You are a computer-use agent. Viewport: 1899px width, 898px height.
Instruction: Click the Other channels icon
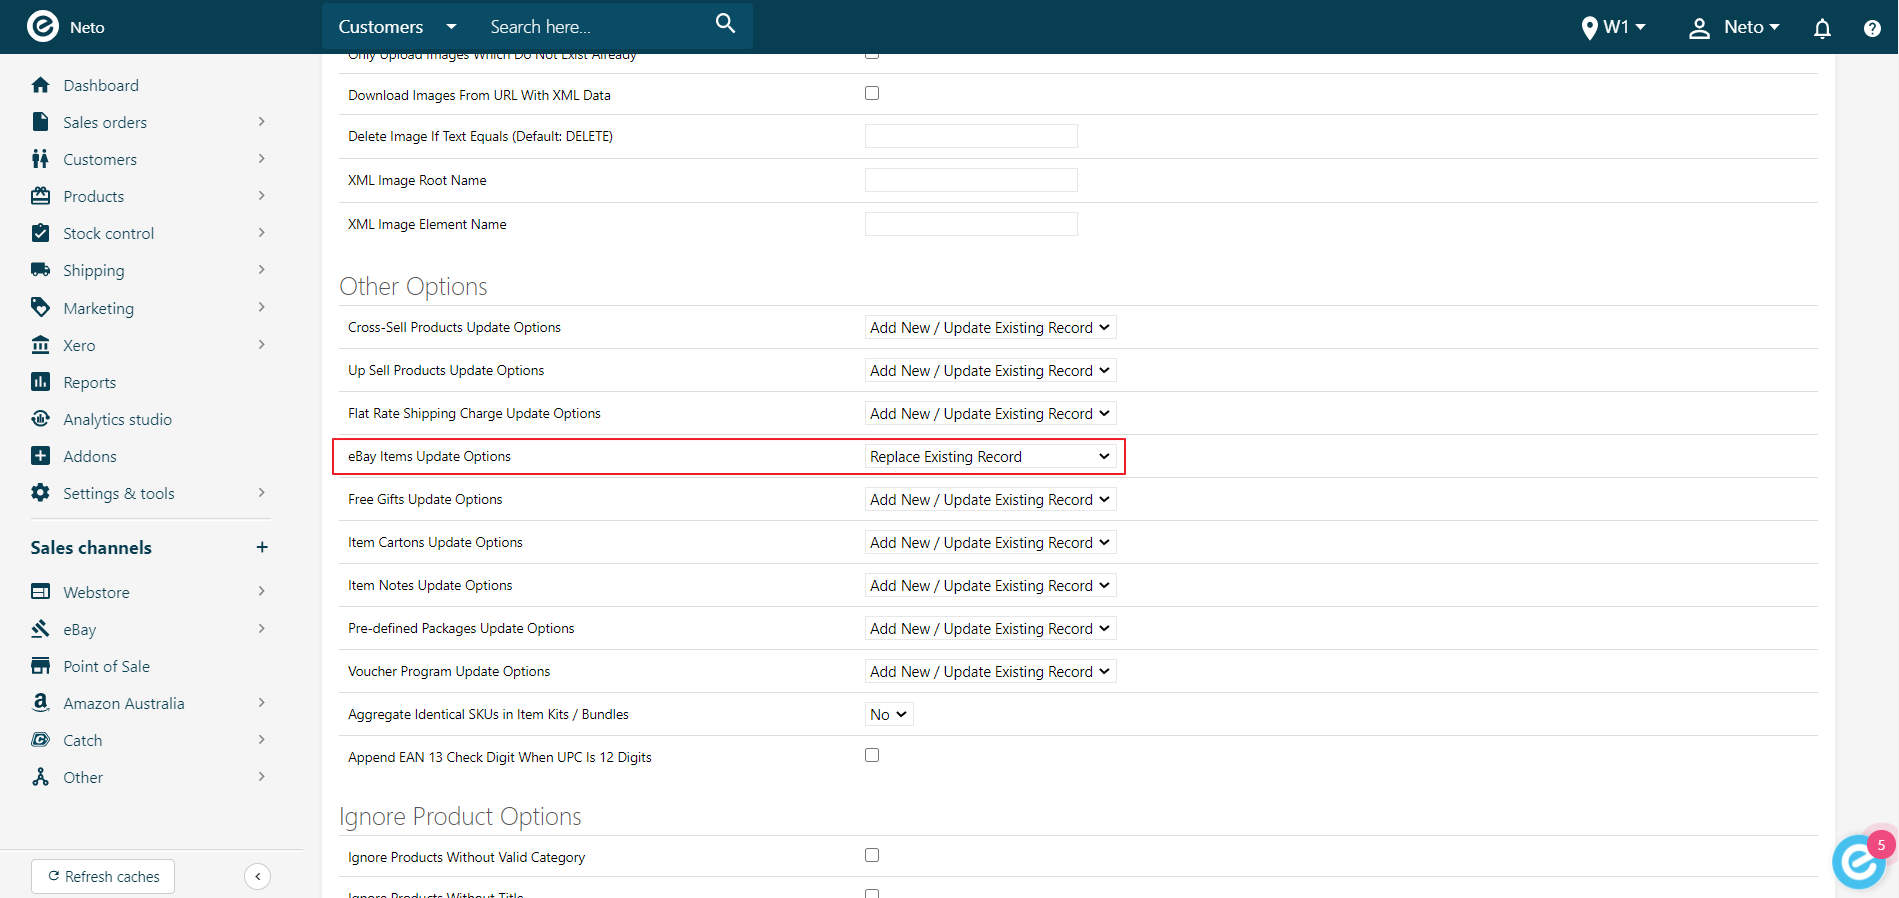tap(40, 777)
